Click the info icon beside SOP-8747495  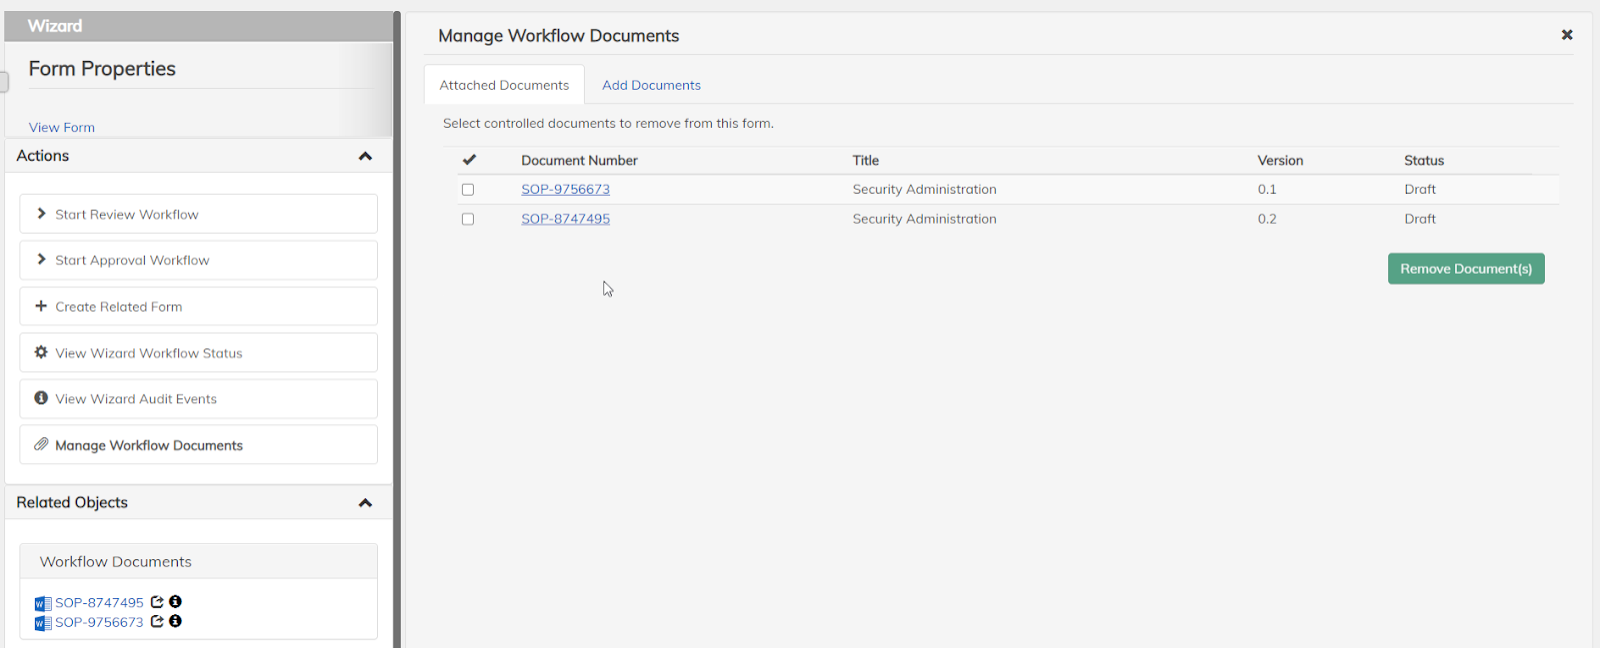tap(175, 602)
